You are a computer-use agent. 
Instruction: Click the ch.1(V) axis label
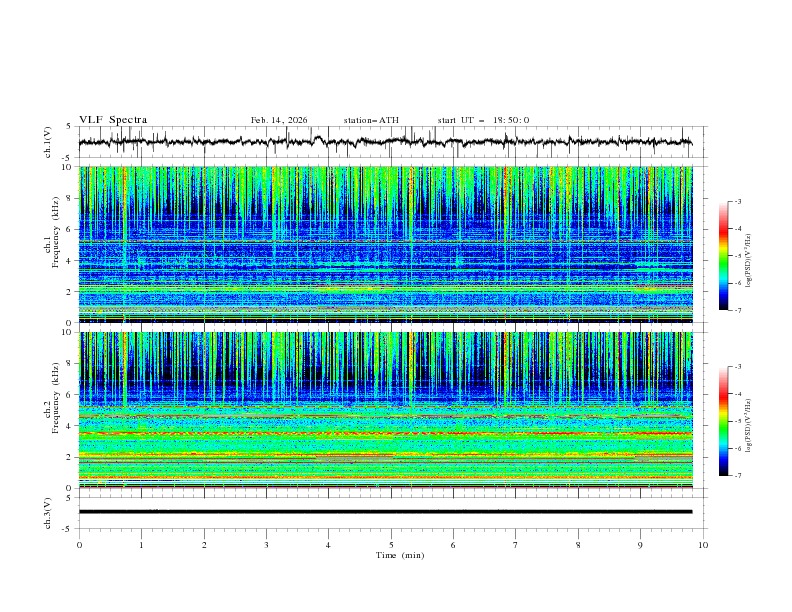pyautogui.click(x=48, y=142)
